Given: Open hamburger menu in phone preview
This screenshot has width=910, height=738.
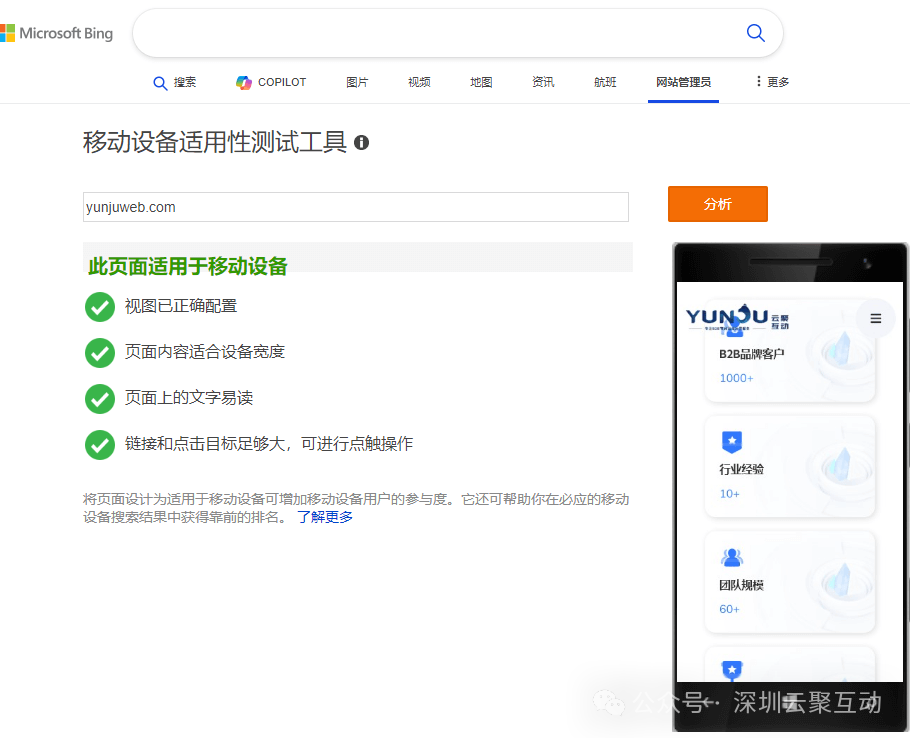Looking at the screenshot, I should coord(876,319).
